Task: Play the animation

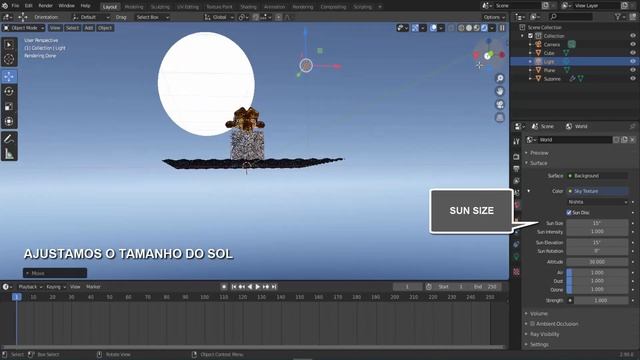Action: (x=258, y=287)
